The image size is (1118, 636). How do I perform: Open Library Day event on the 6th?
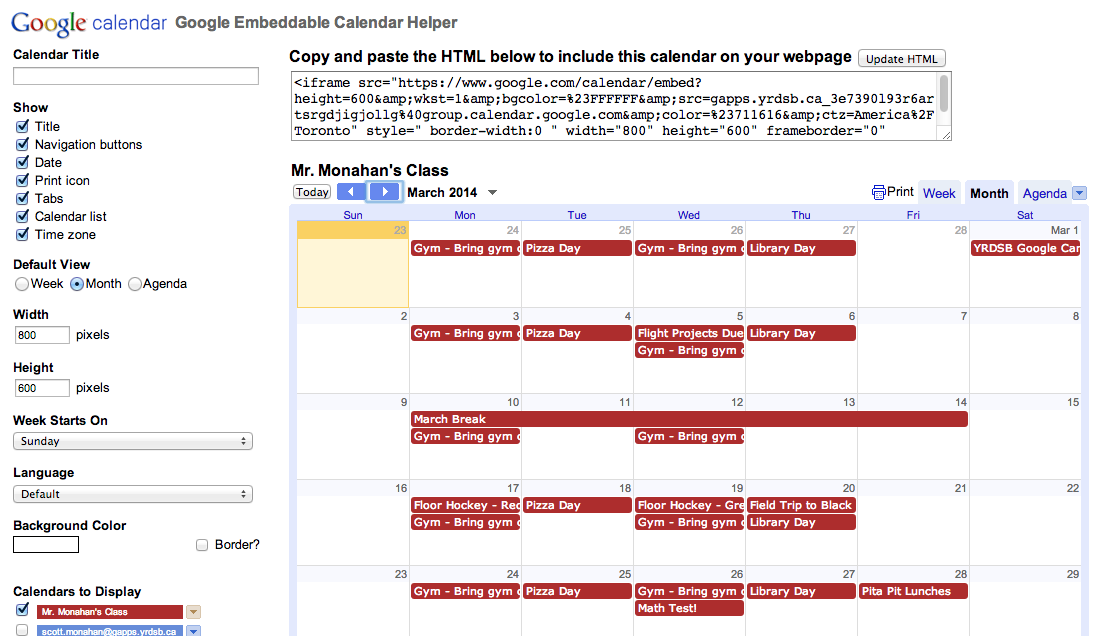point(801,333)
